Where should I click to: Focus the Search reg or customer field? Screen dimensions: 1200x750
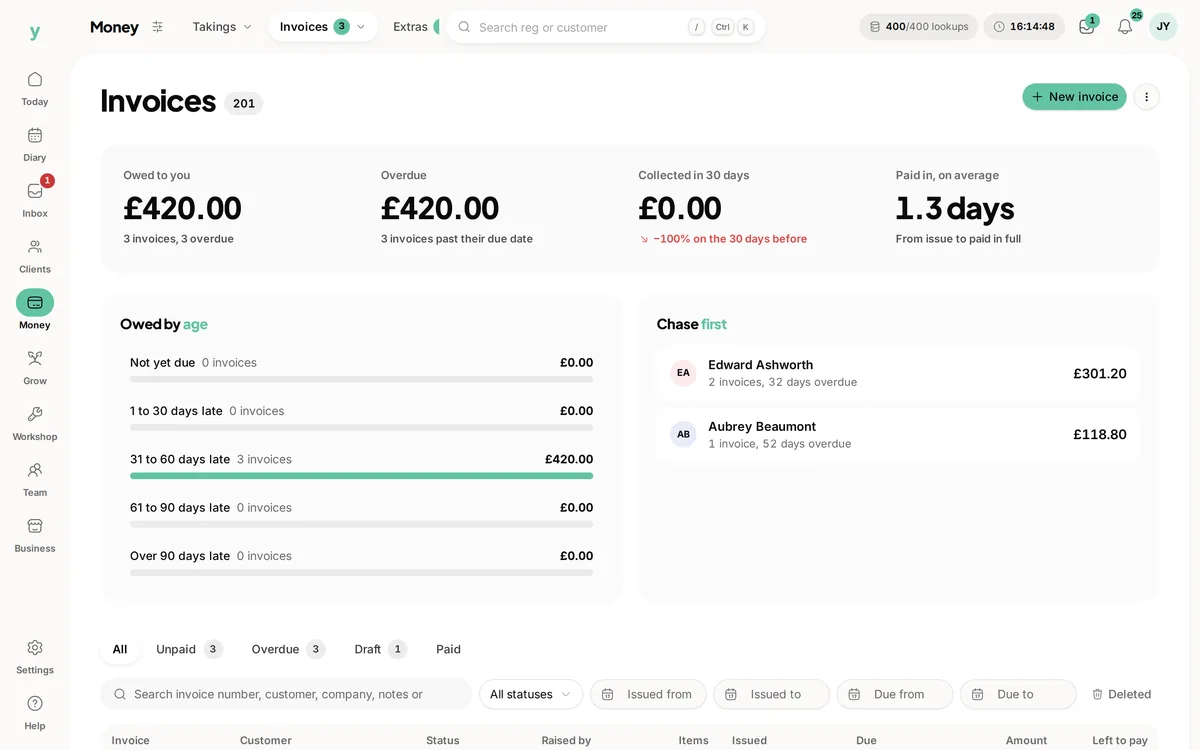(x=606, y=27)
